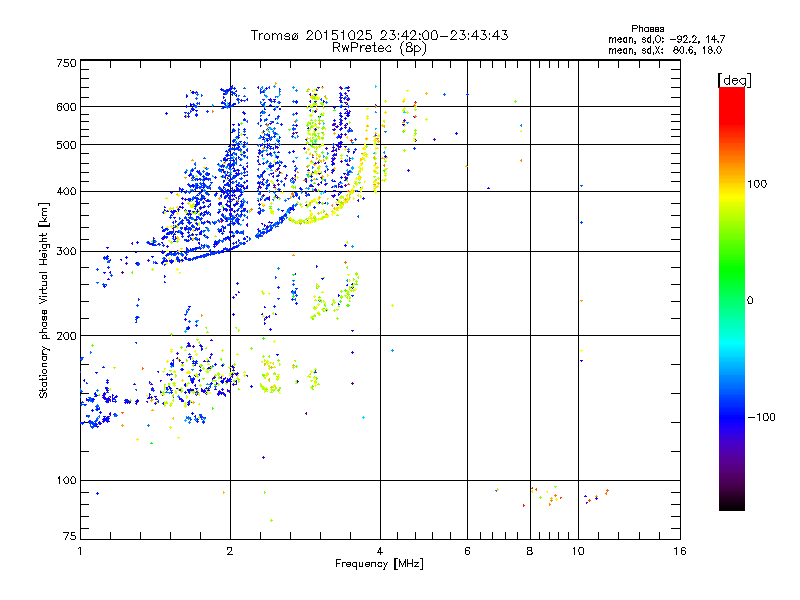Click the x-axis '2' tick label

[x=230, y=551]
